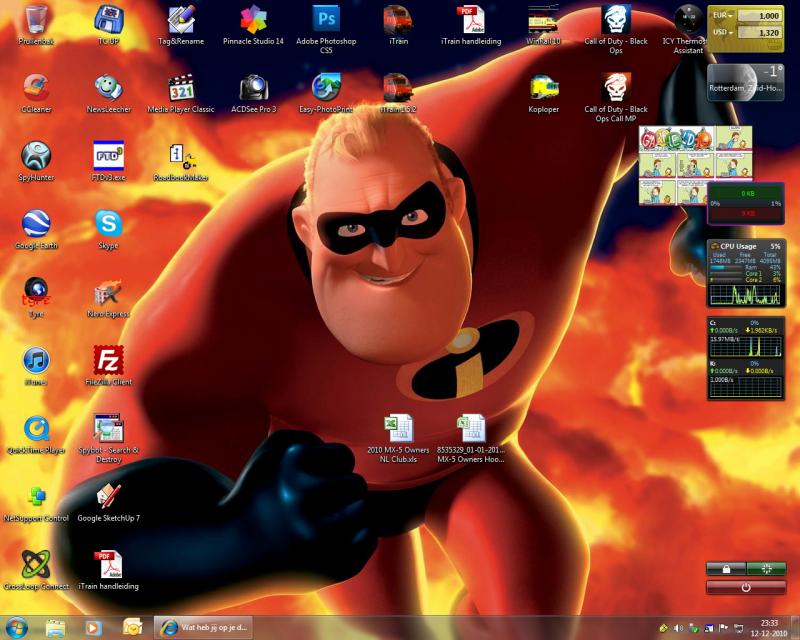800x640 pixels.
Task: Show desktop via the taskbar end button
Action: point(796,628)
